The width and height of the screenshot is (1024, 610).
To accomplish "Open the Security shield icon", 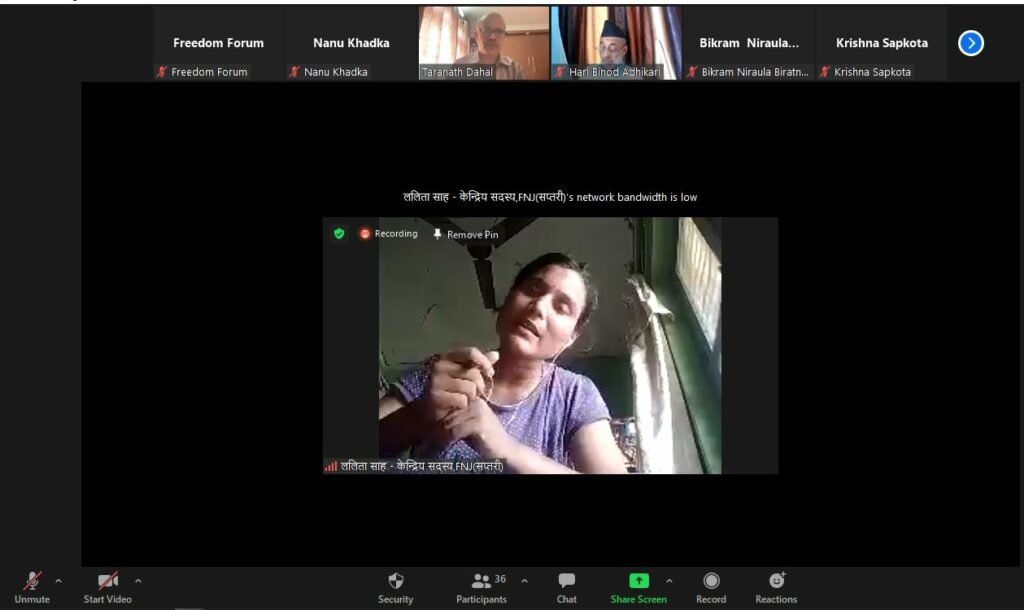I will tap(395, 581).
